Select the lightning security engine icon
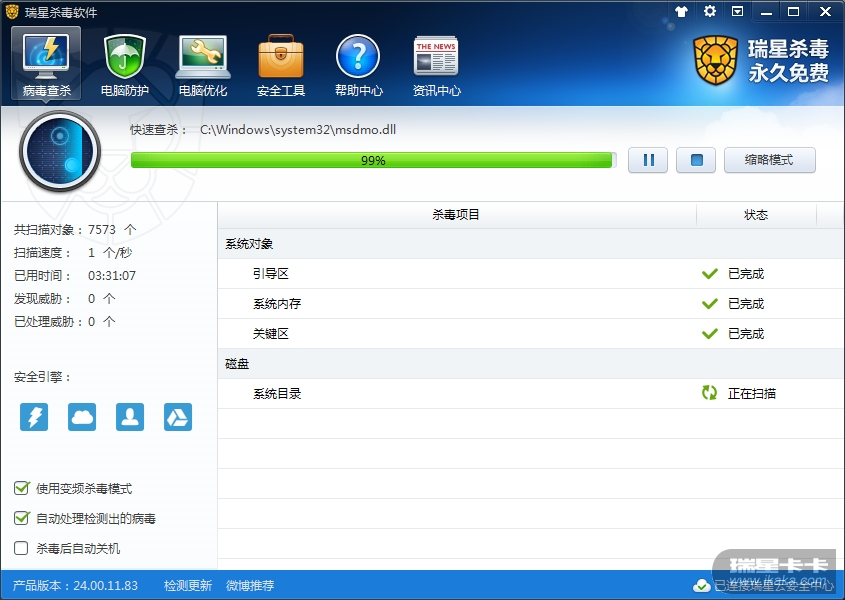Image resolution: width=845 pixels, height=600 pixels. pos(34,417)
